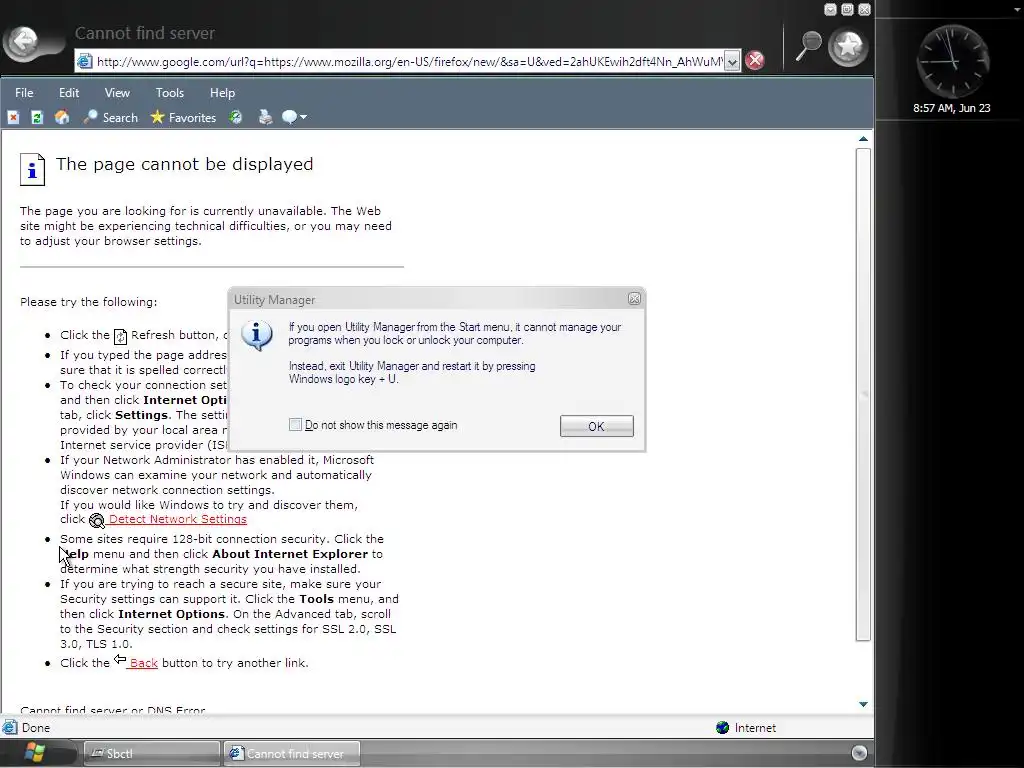The width and height of the screenshot is (1024, 768).
Task: Click the Refresh toolbar icon with green arrows
Action: click(x=37, y=118)
